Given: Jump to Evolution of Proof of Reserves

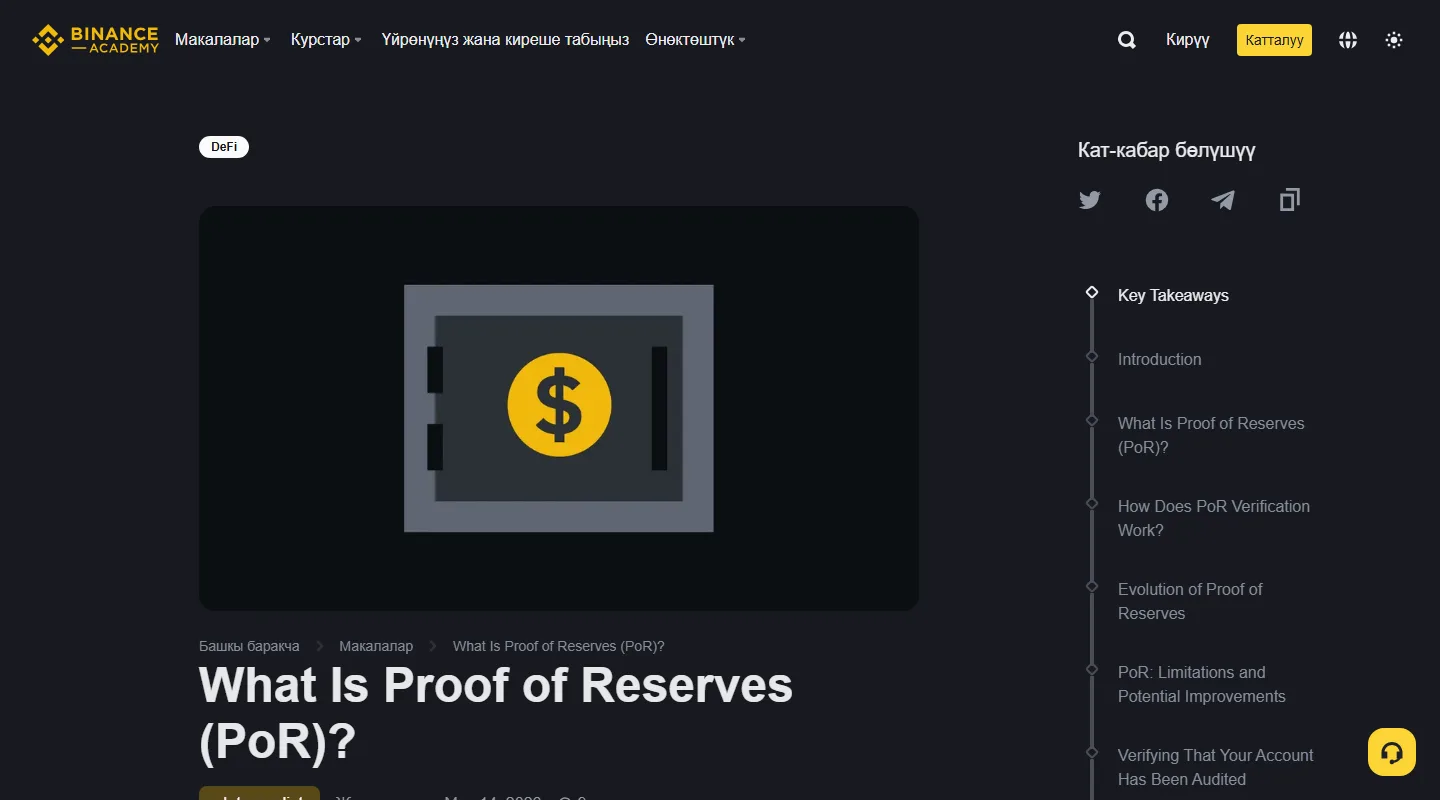Looking at the screenshot, I should (1190, 601).
